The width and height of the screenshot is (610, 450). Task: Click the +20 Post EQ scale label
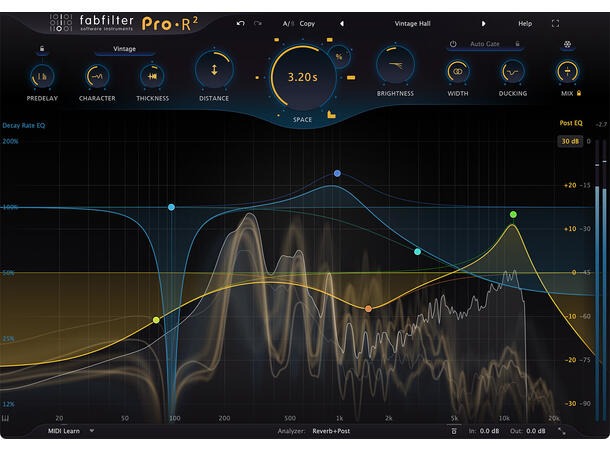coord(570,185)
